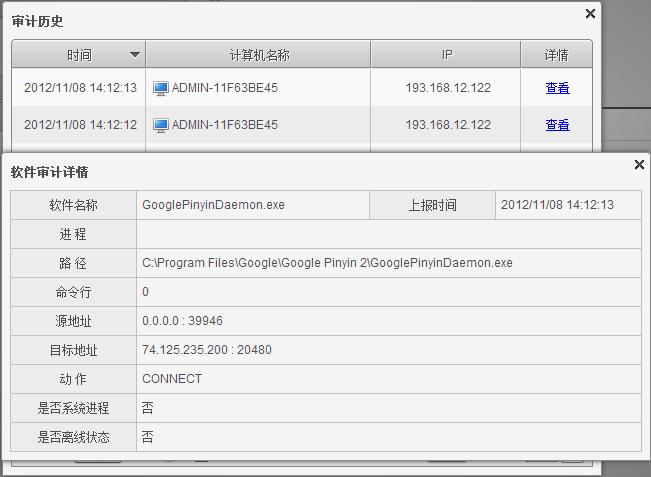Select IP 193.168.12.122 in 14:12:12 row

448,125
